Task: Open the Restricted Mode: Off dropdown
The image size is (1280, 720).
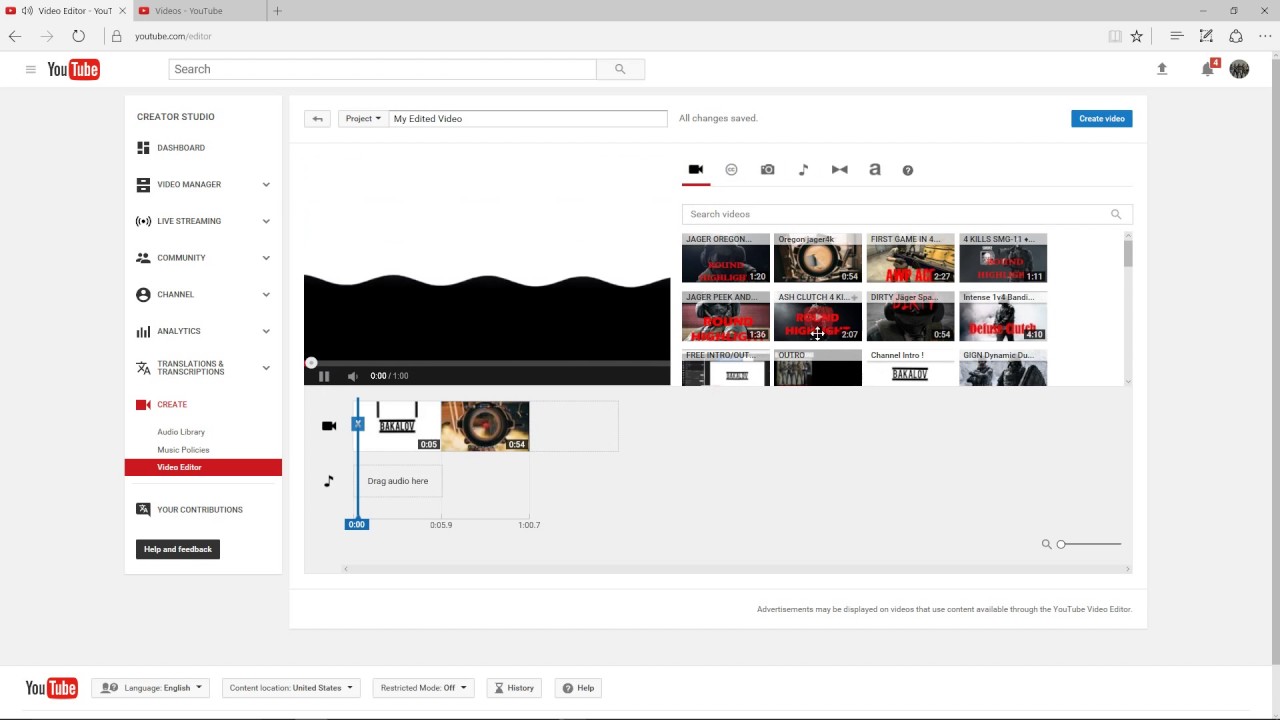Action: pos(423,688)
